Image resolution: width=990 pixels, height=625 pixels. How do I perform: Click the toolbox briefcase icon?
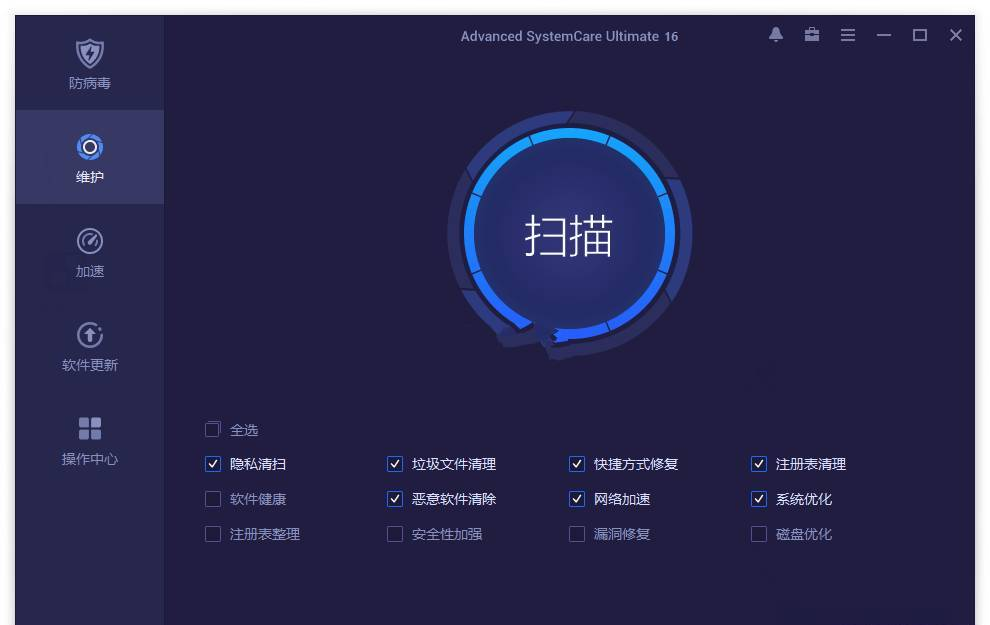tap(812, 35)
